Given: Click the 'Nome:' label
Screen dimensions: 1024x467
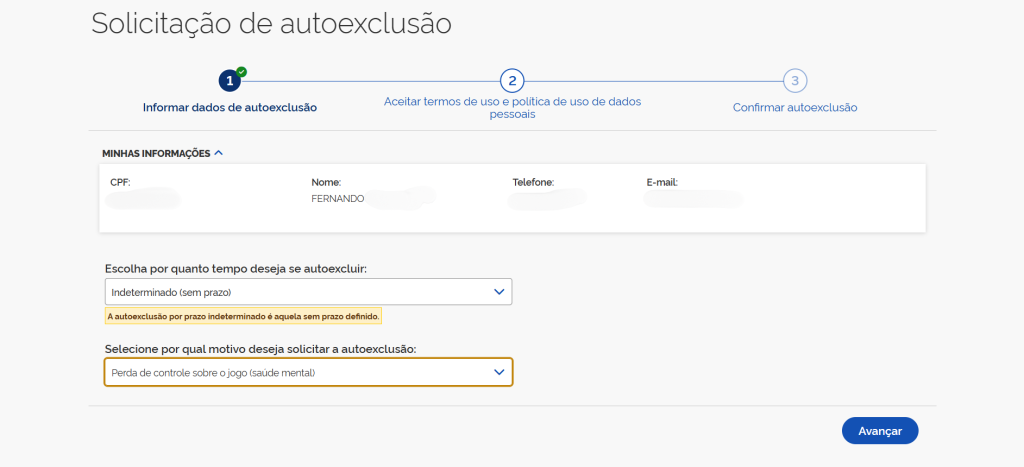Looking at the screenshot, I should point(326,182).
